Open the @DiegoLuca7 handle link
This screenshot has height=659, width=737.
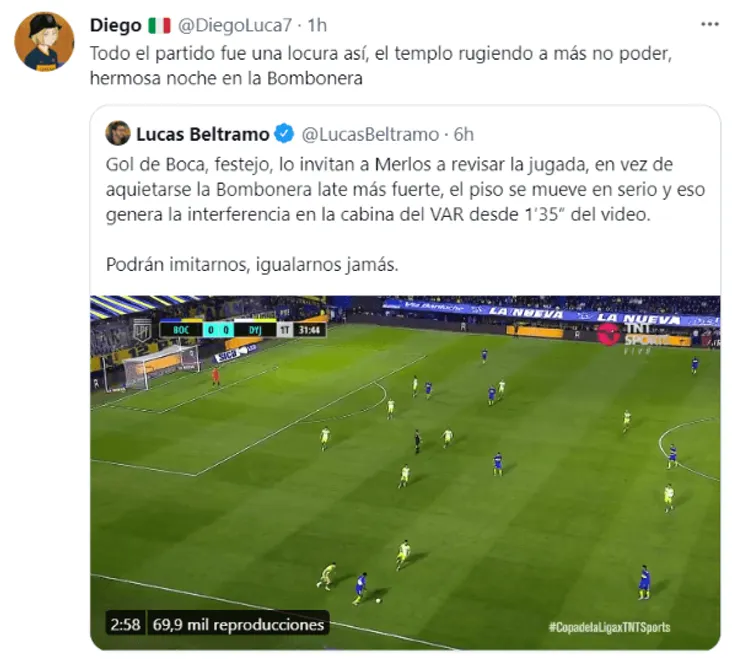pyautogui.click(x=235, y=25)
